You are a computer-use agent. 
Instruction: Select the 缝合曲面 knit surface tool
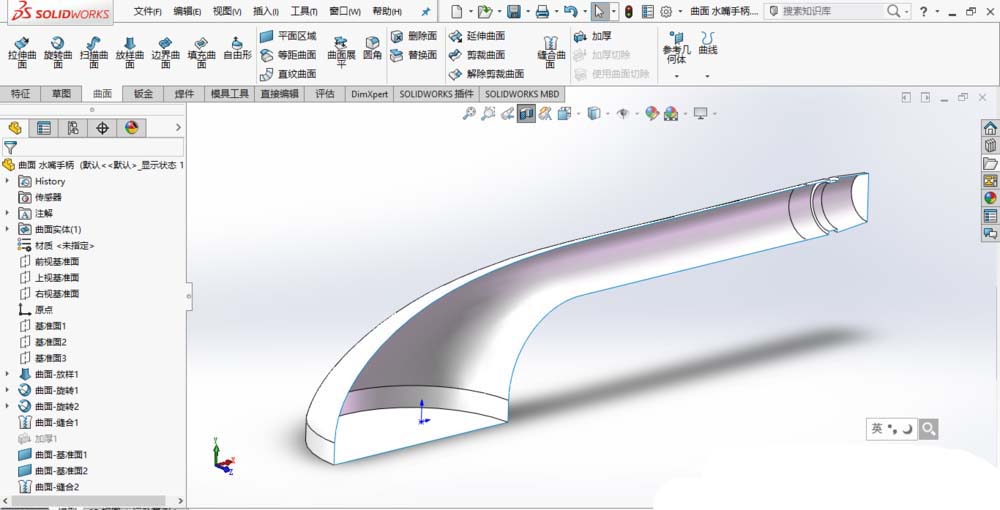coord(551,52)
